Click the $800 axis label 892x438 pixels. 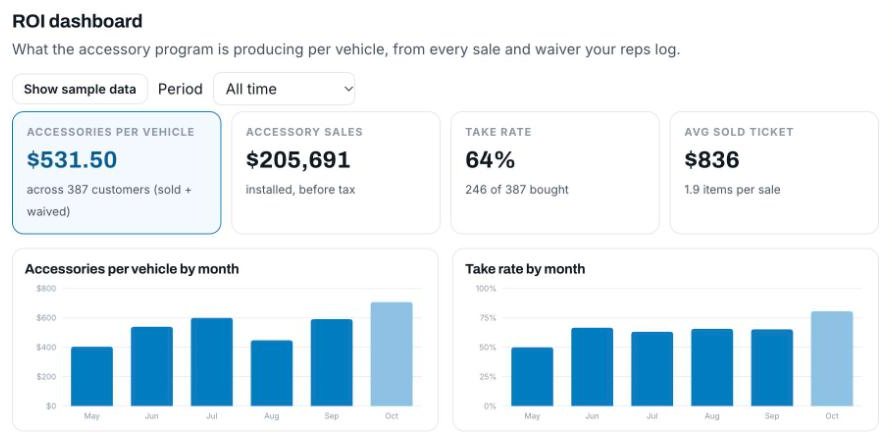tap(46, 288)
